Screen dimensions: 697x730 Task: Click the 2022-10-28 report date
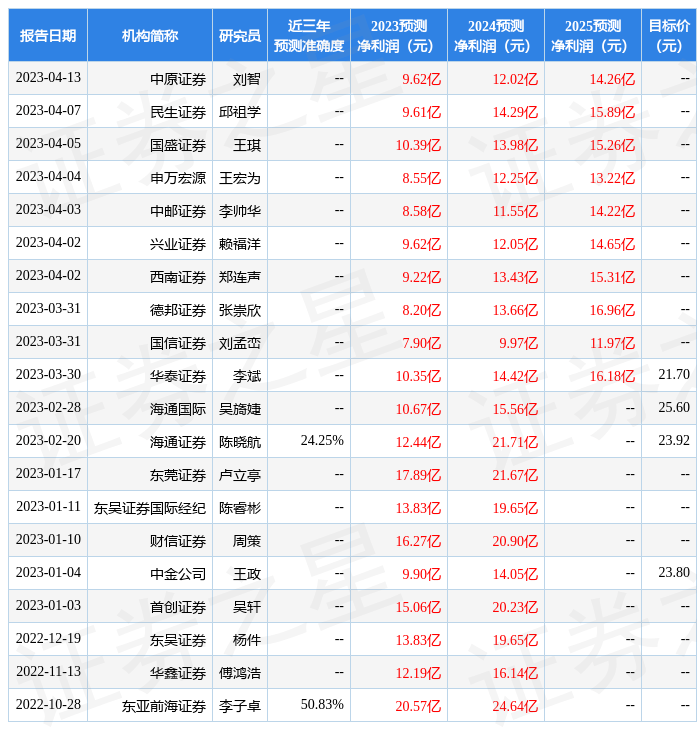point(48,705)
